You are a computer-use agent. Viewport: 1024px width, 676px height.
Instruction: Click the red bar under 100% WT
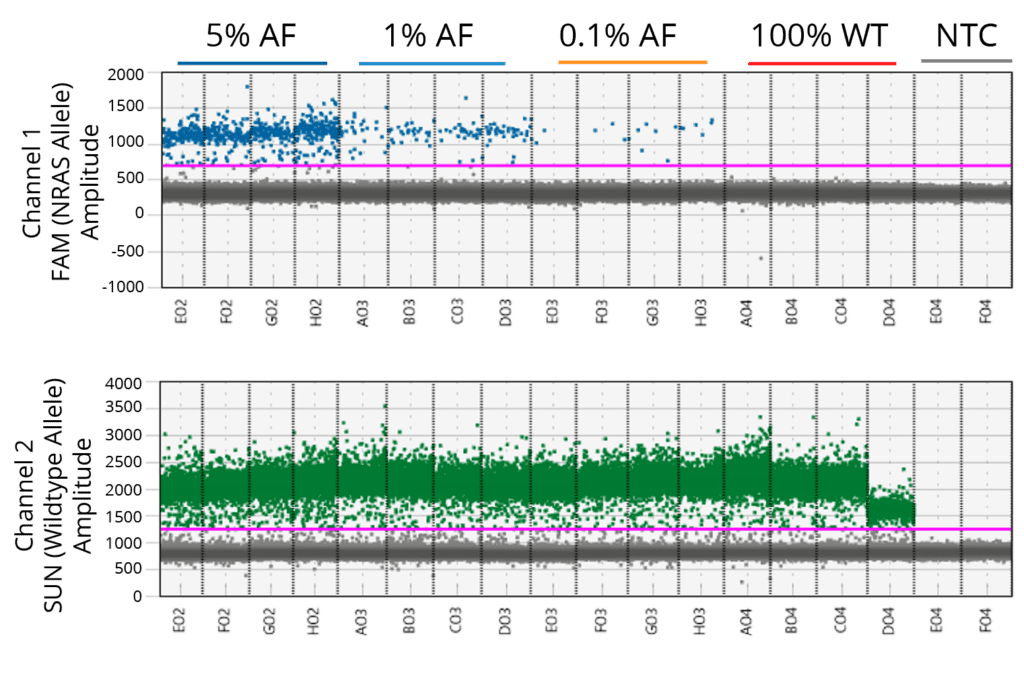tap(823, 63)
